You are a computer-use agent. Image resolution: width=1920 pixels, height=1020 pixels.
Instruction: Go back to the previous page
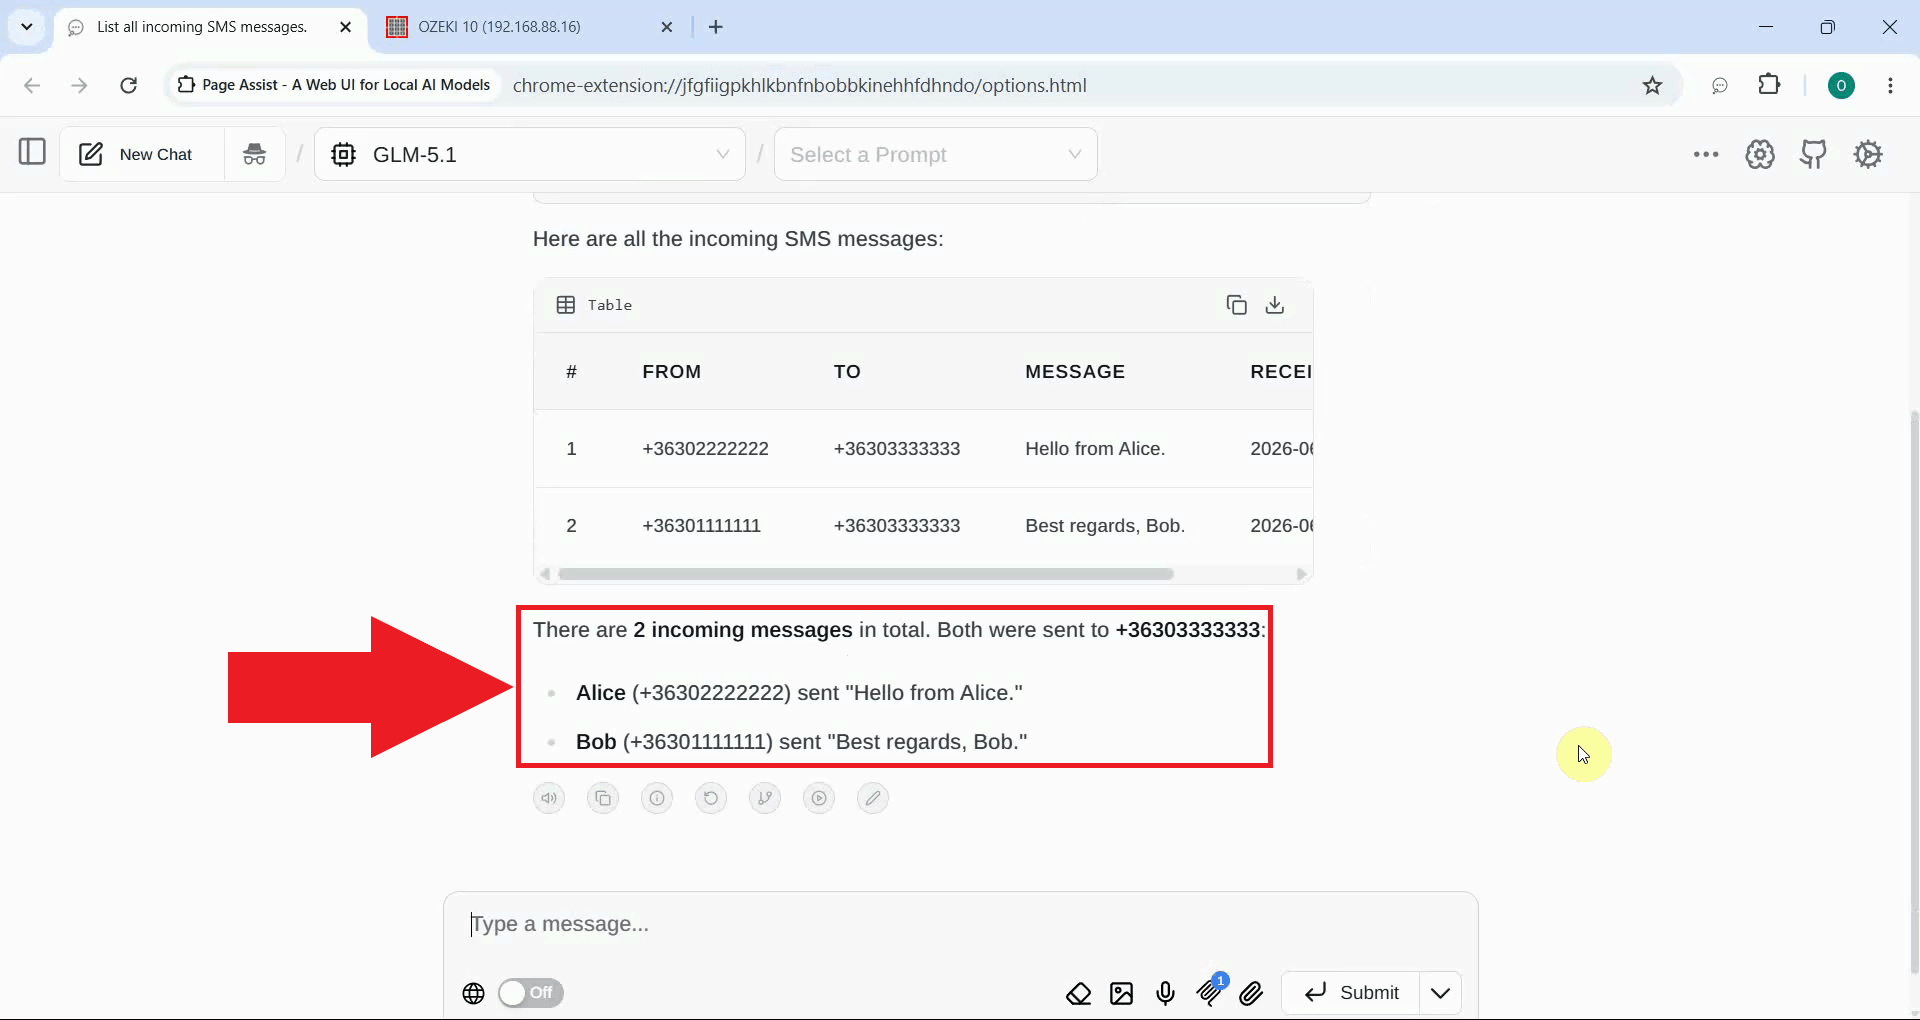click(x=32, y=85)
